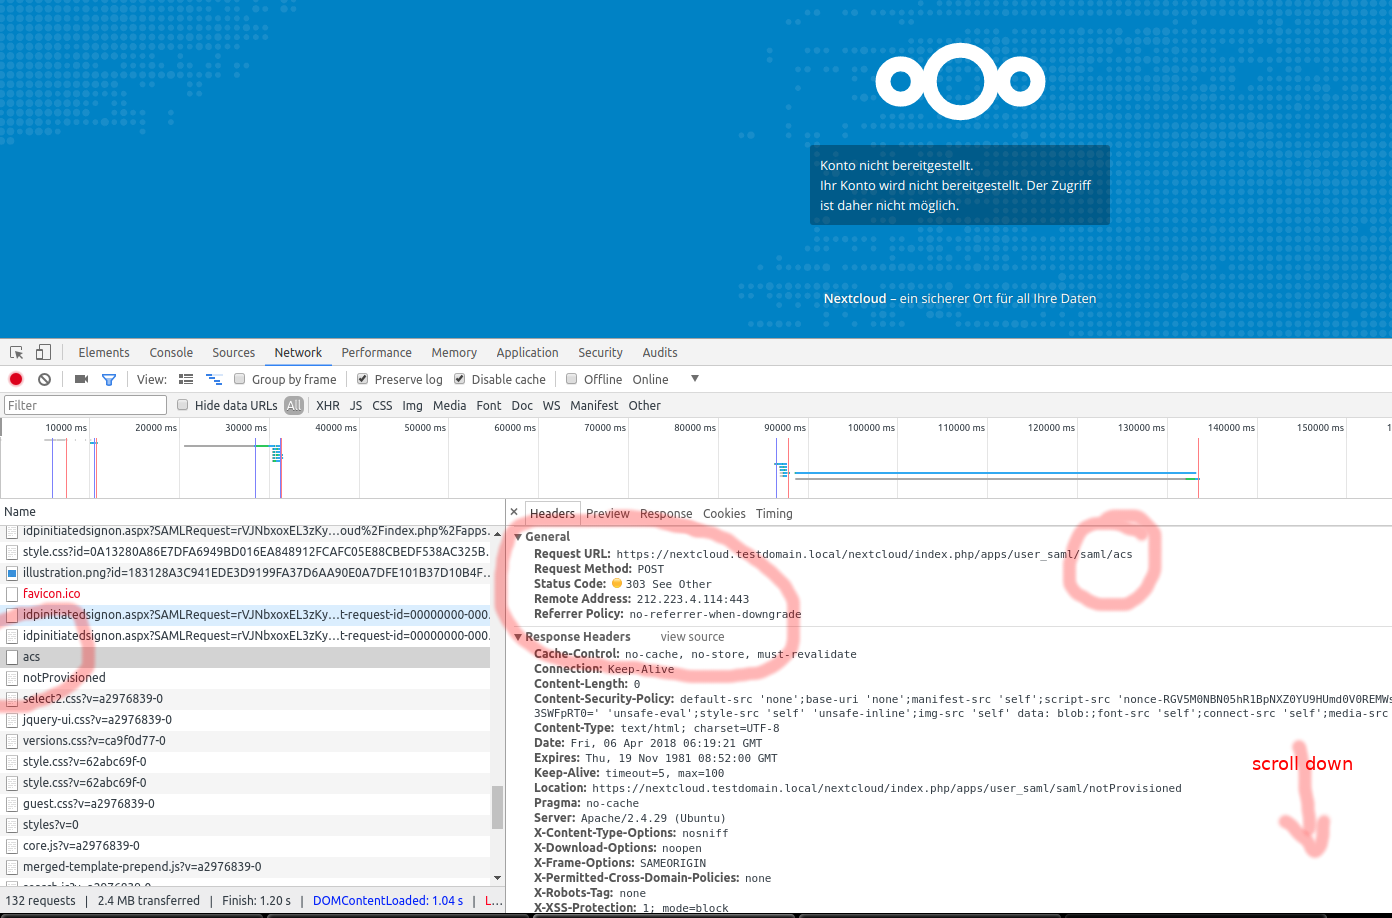
Task: Open the Memory tab
Action: tap(454, 353)
